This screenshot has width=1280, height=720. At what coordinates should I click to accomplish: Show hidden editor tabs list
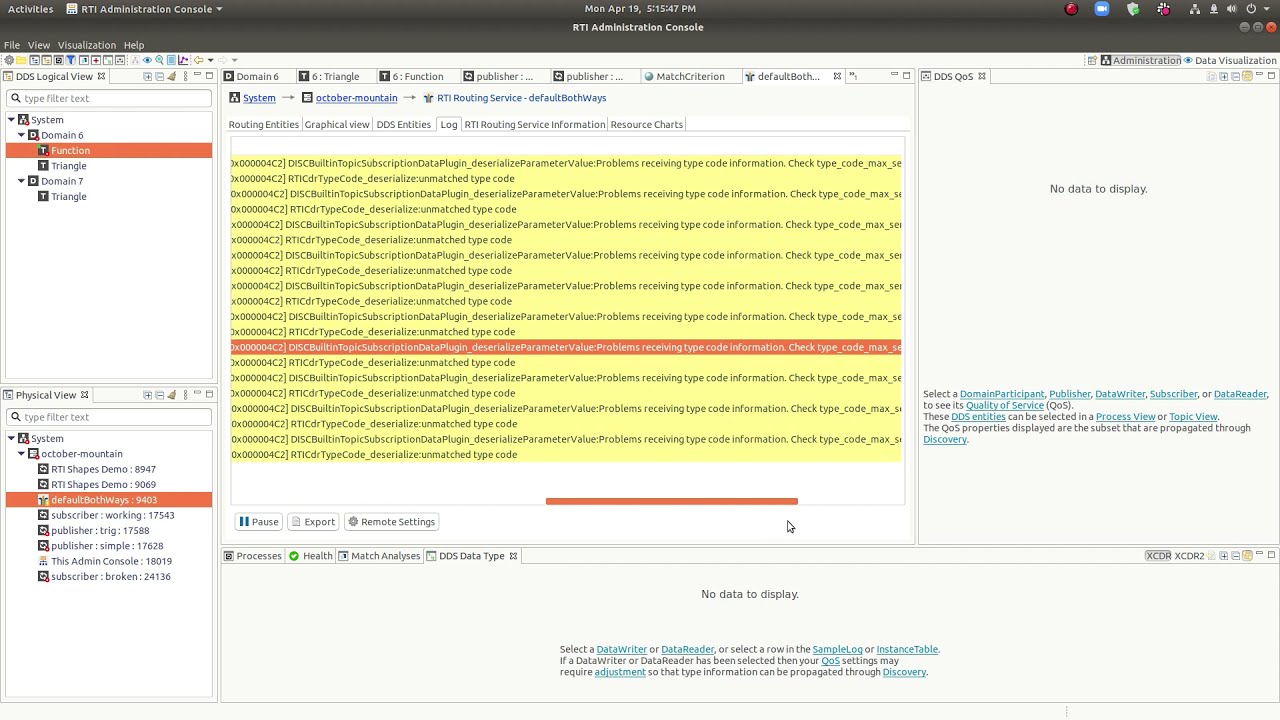pyautogui.click(x=853, y=76)
